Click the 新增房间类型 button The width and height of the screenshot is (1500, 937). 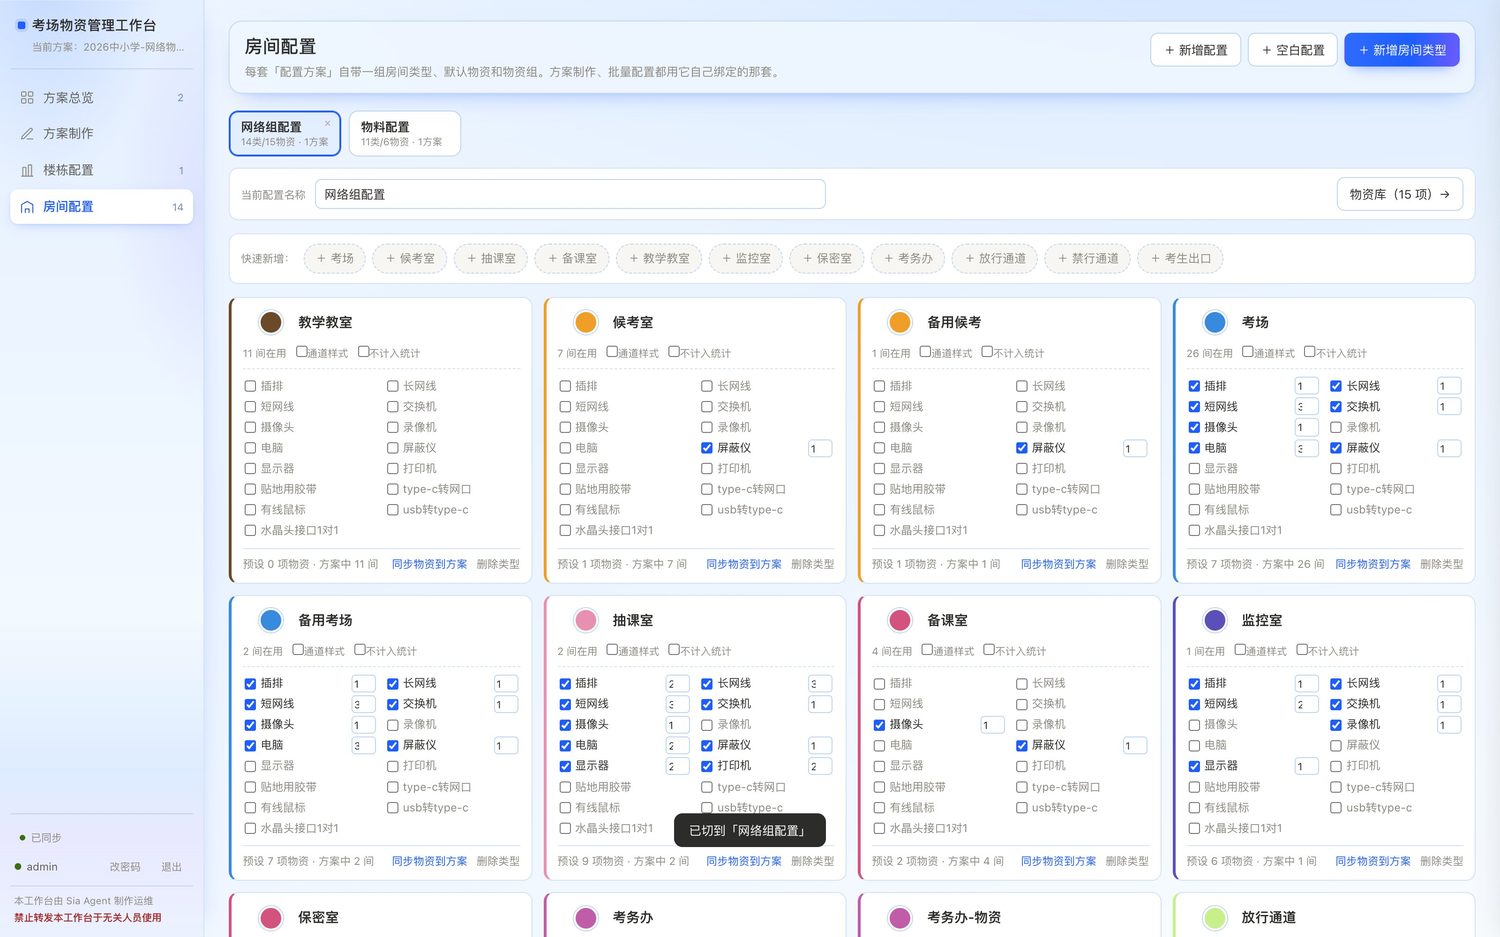pos(1401,50)
